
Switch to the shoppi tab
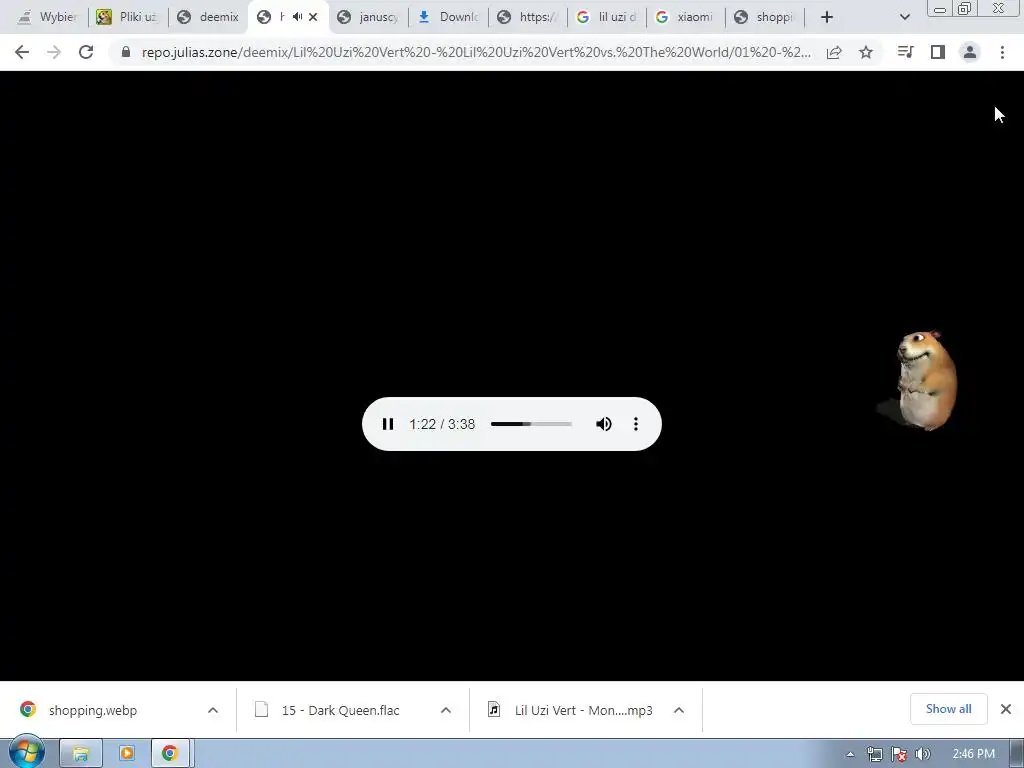[x=765, y=17]
